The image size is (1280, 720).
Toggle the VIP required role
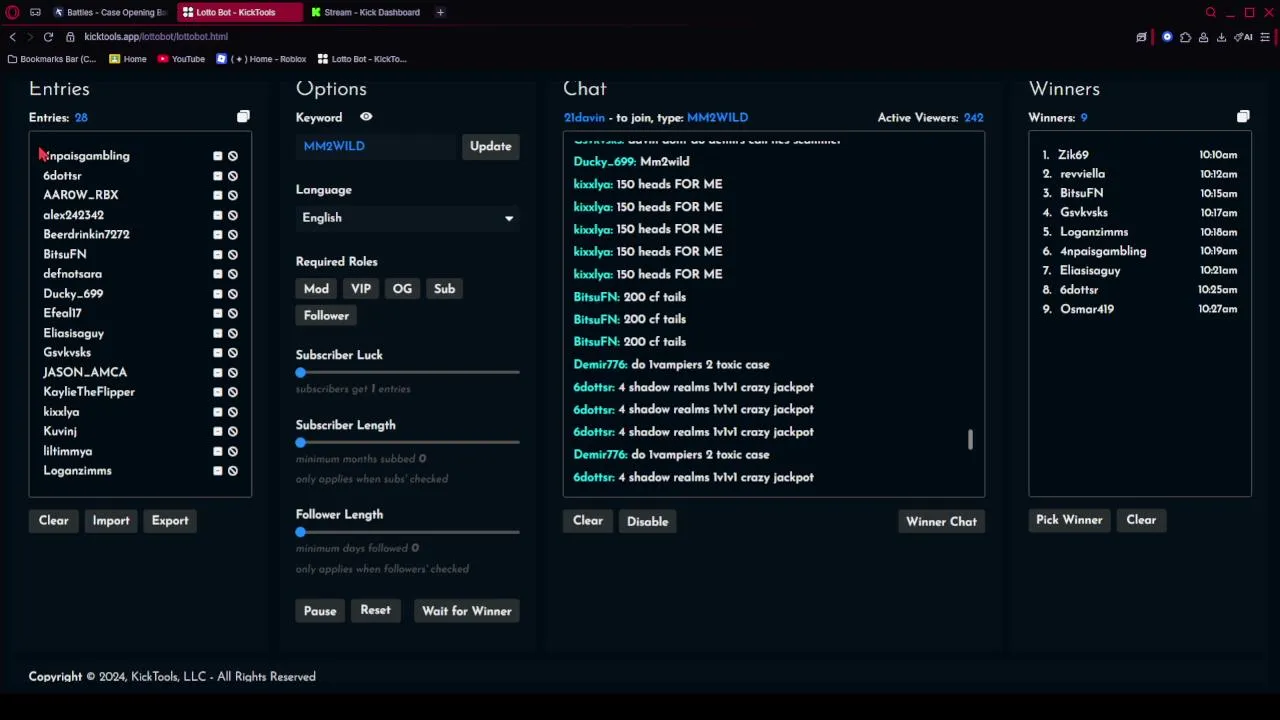click(361, 289)
